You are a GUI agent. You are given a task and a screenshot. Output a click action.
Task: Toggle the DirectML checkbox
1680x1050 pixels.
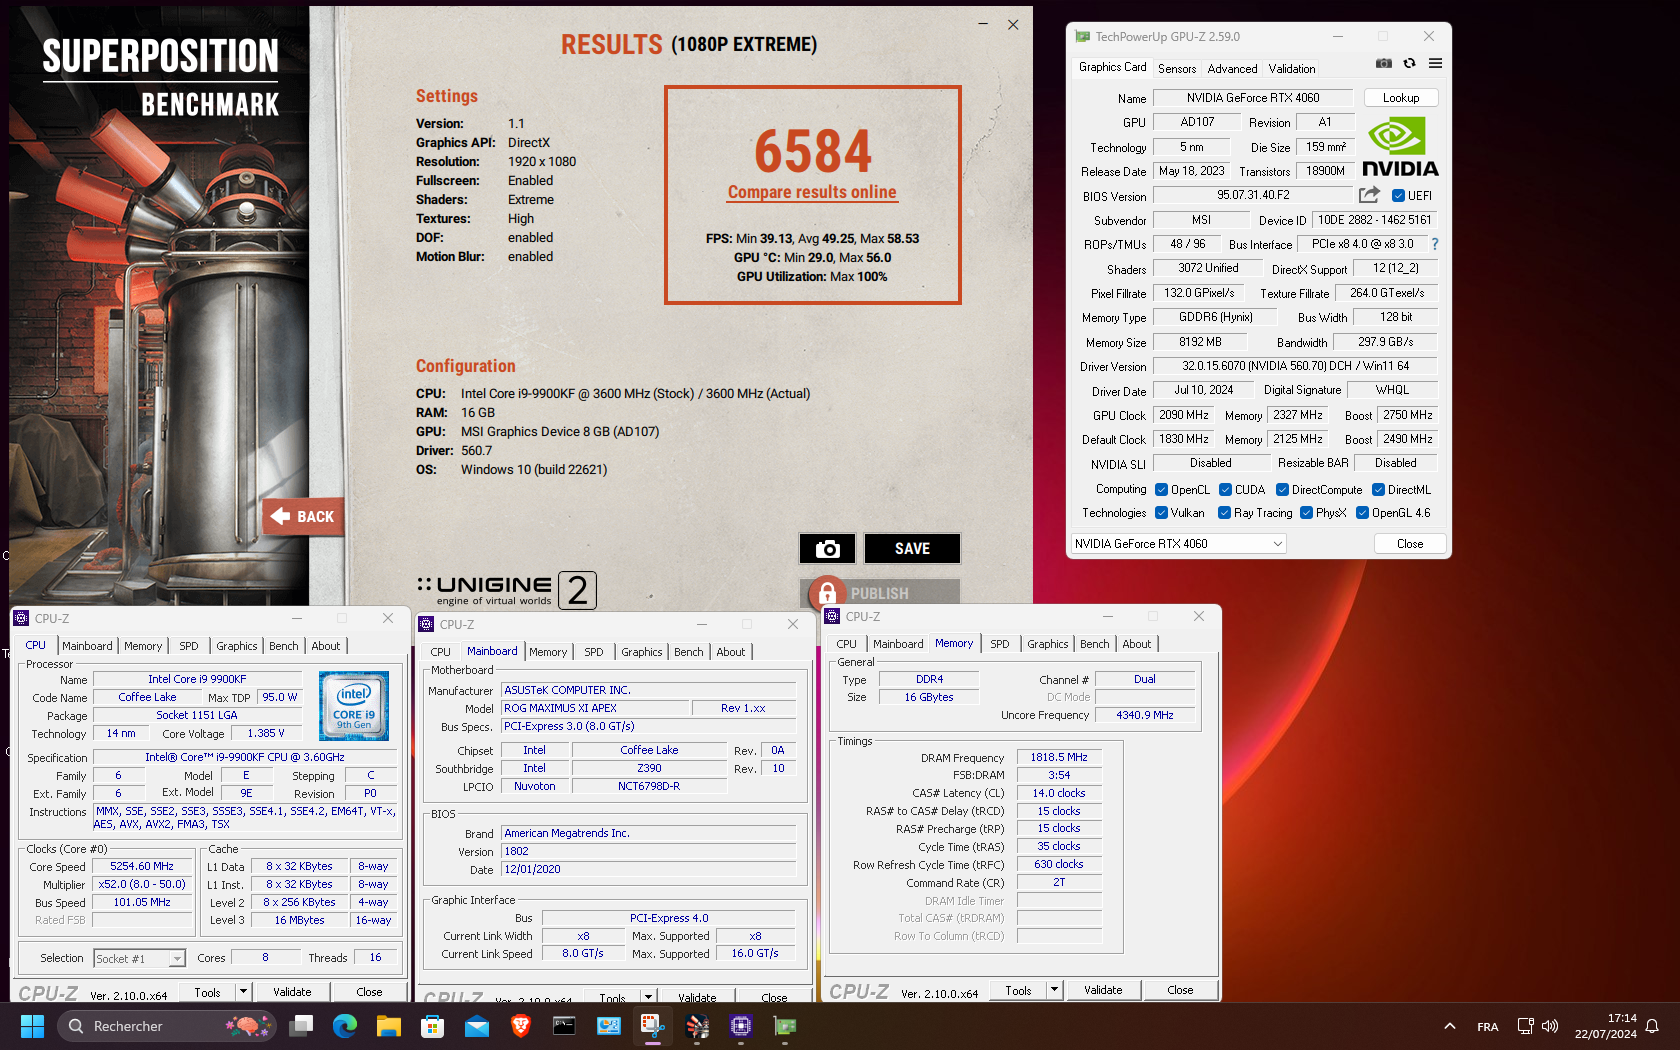click(x=1378, y=490)
